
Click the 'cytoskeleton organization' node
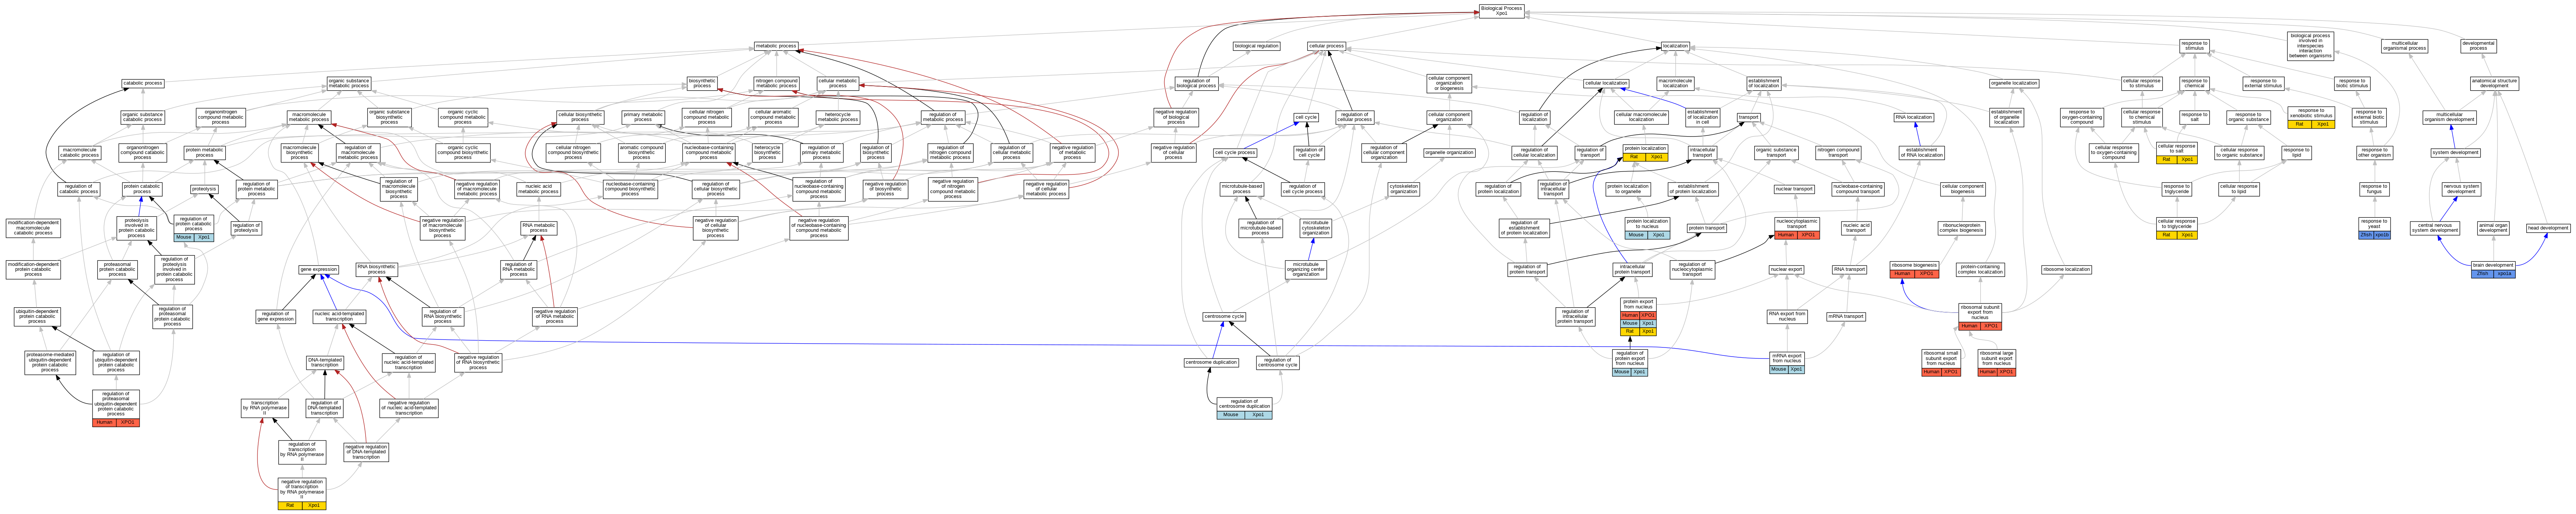(x=1403, y=188)
